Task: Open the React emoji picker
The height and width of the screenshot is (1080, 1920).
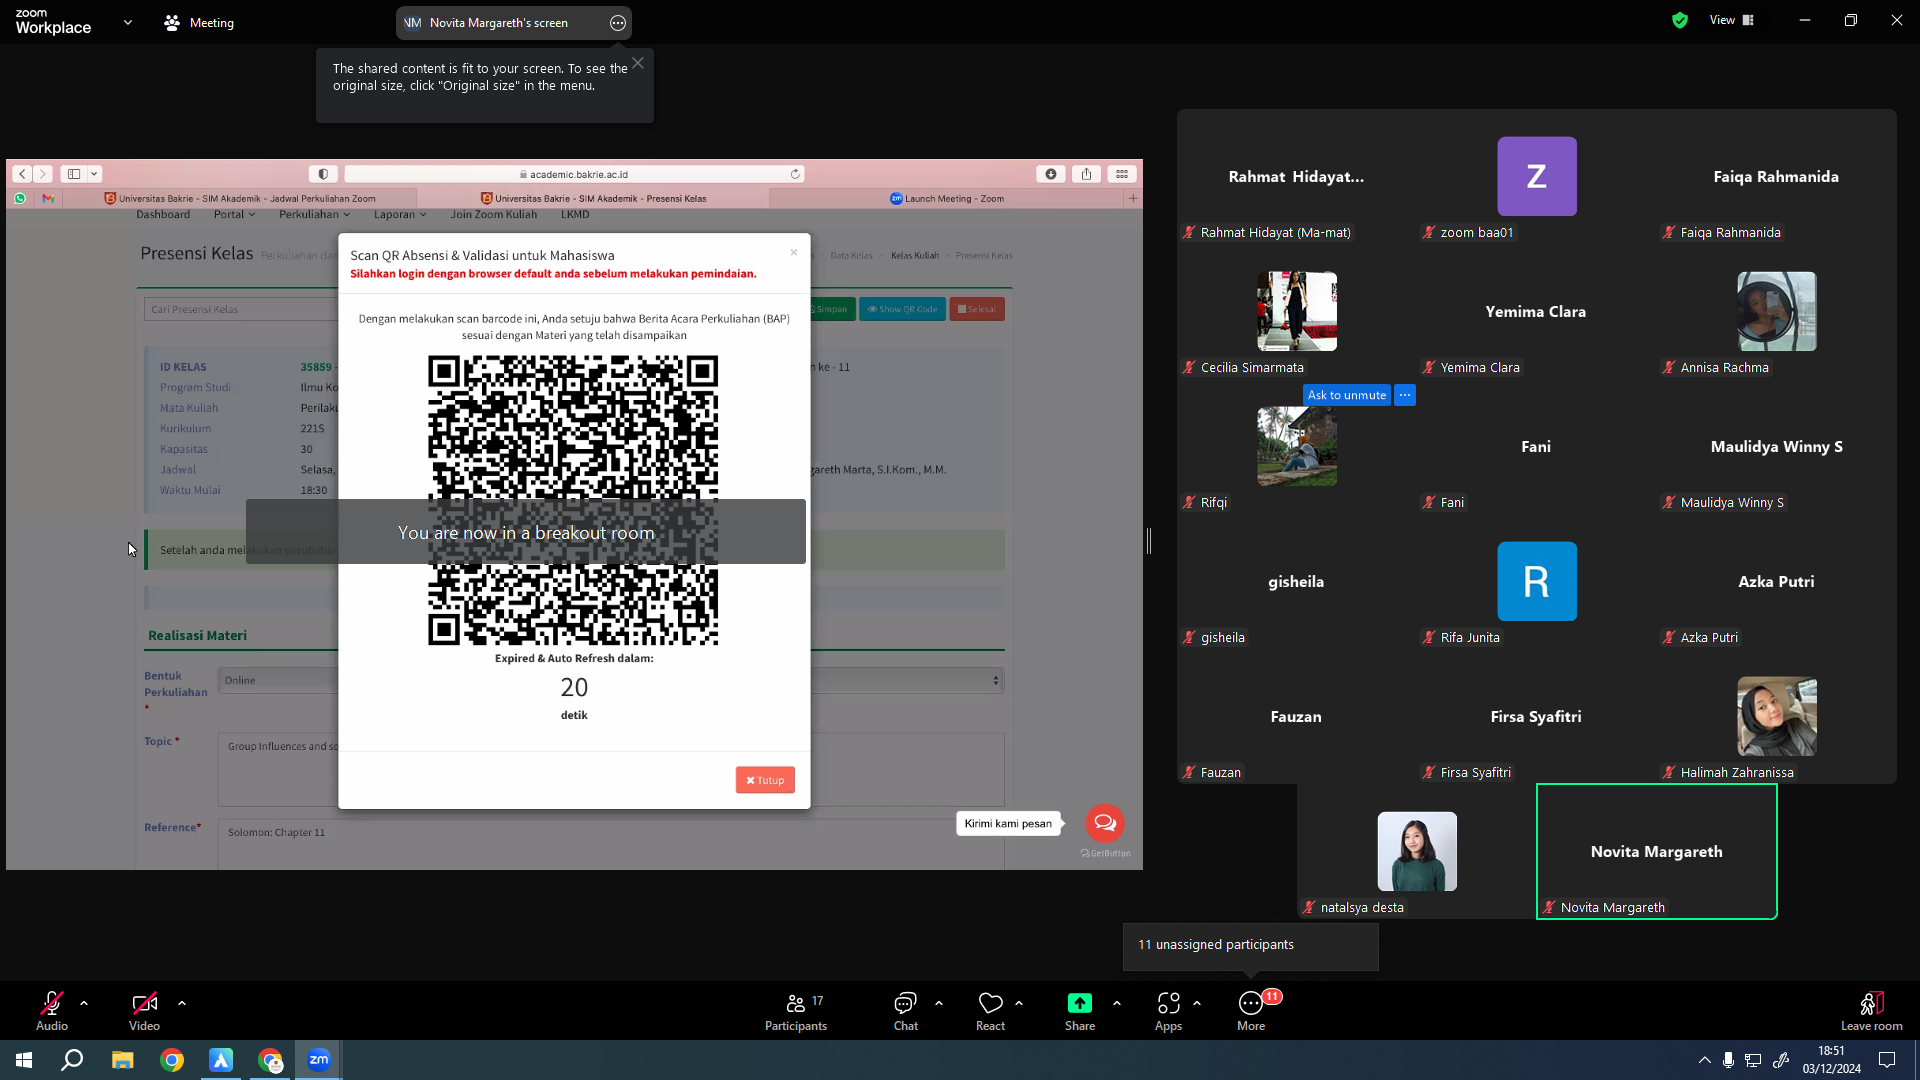Action: click(991, 1010)
